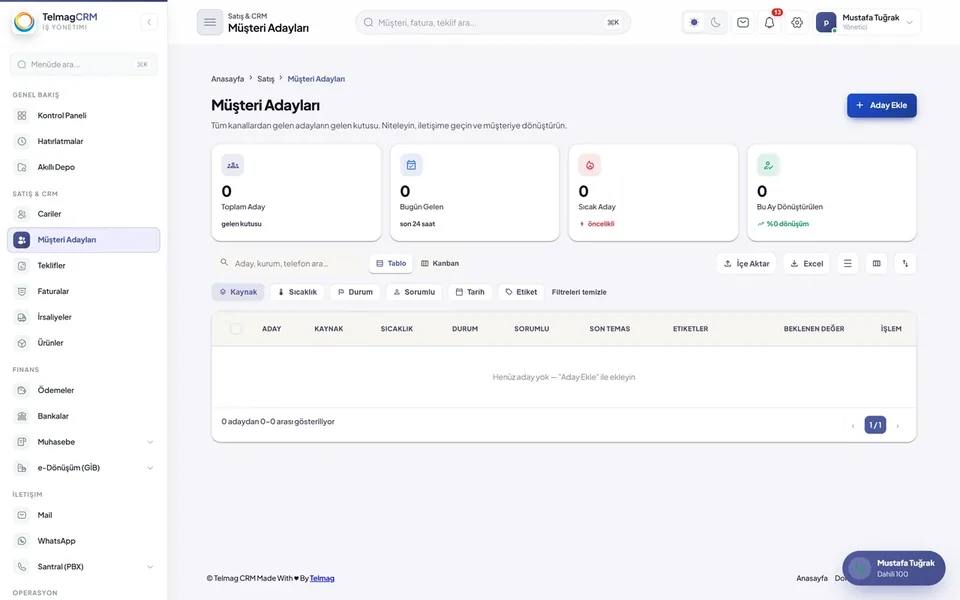The image size is (960, 600).
Task: Expand the Santral (PBX) menu
Action: coord(83,567)
